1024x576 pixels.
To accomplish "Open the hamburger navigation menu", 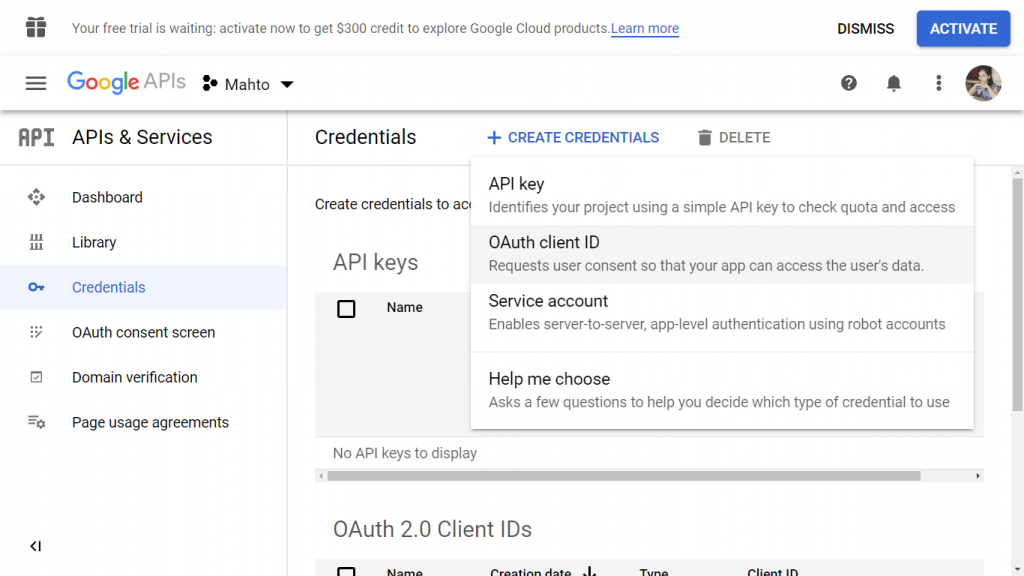I will click(x=36, y=84).
